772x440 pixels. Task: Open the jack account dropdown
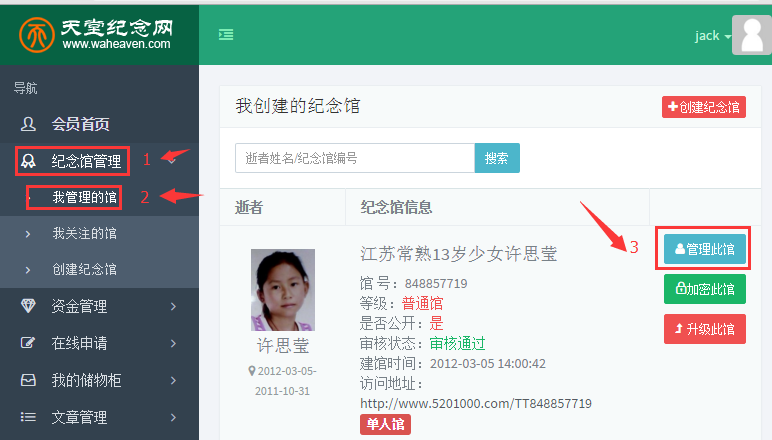click(x=712, y=36)
